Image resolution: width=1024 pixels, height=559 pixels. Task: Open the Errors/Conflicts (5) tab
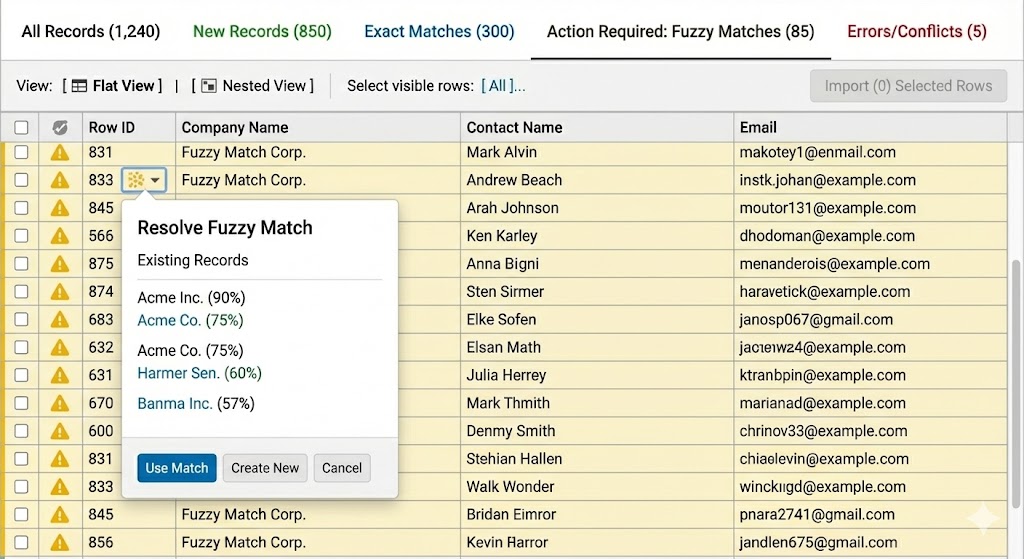coord(916,31)
